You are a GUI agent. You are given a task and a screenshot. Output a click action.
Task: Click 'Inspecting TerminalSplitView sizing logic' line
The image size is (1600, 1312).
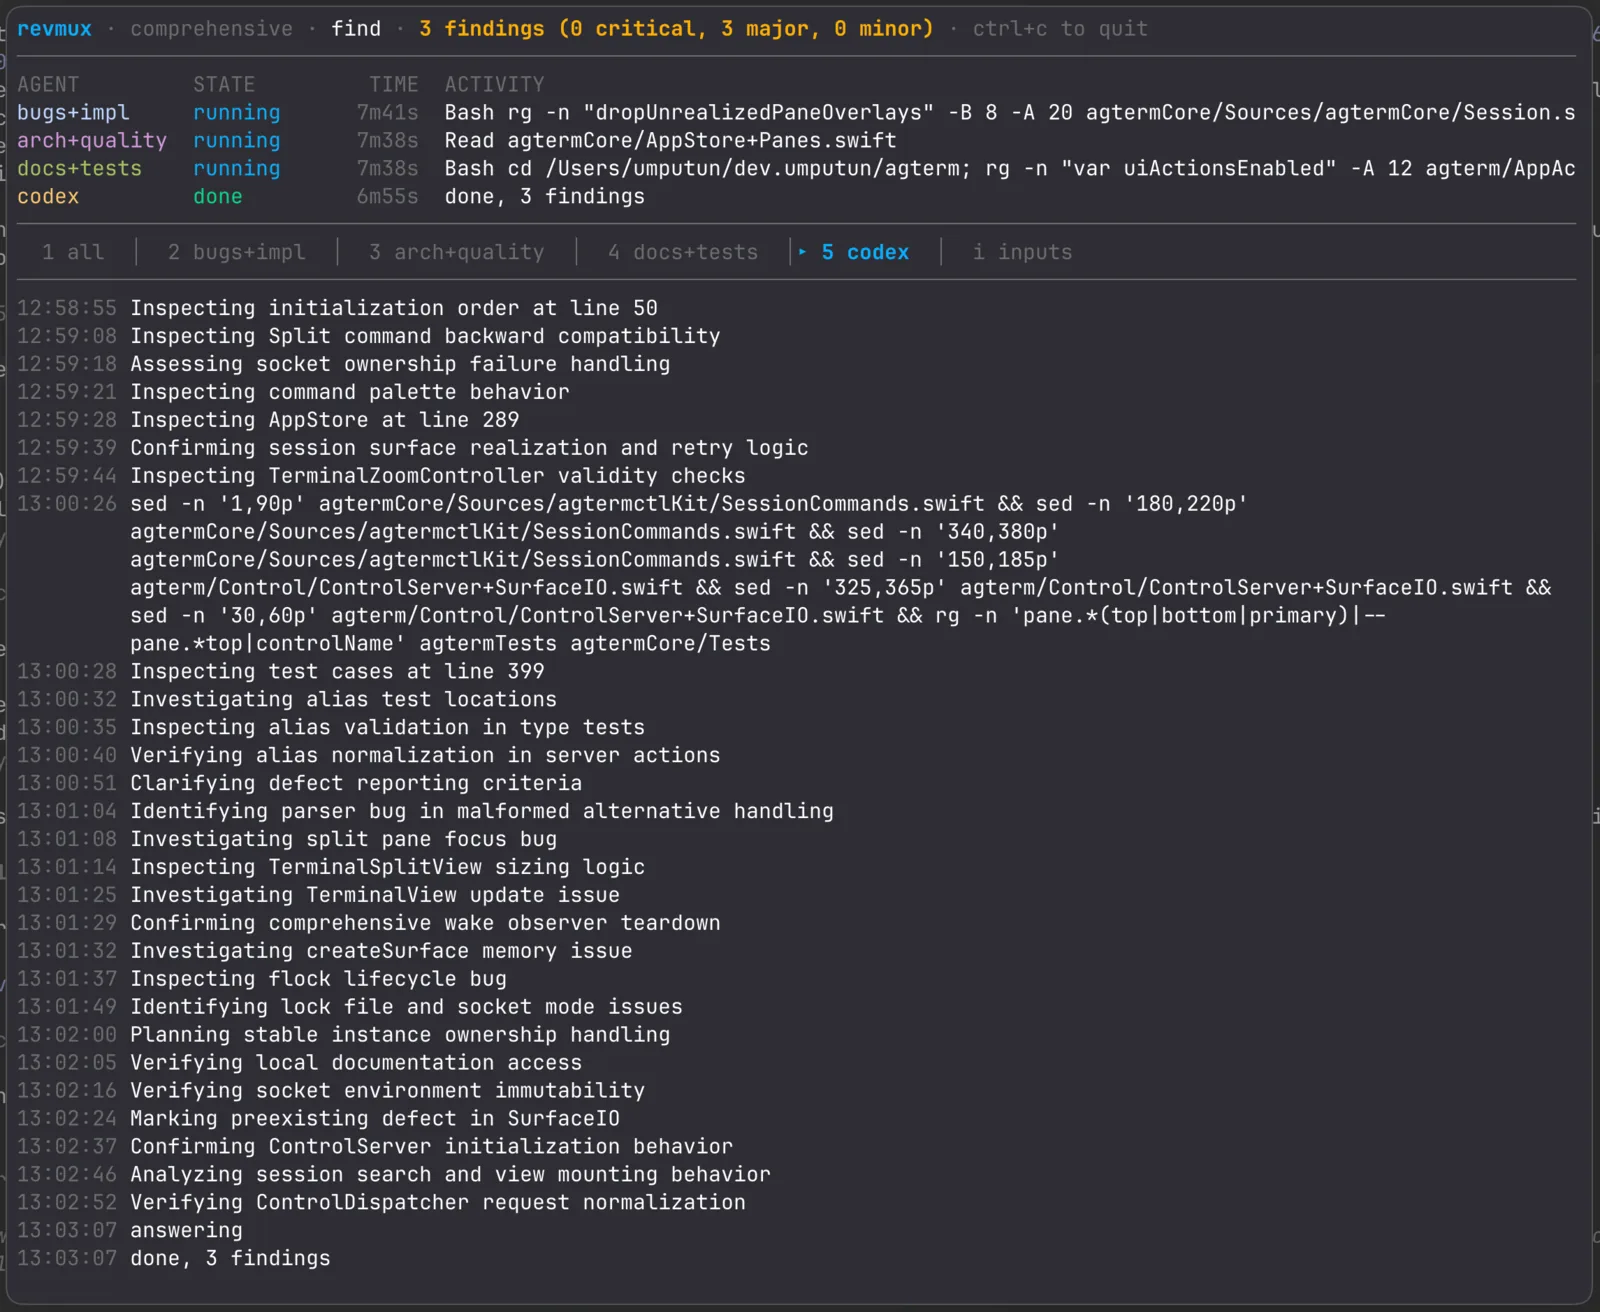point(388,867)
